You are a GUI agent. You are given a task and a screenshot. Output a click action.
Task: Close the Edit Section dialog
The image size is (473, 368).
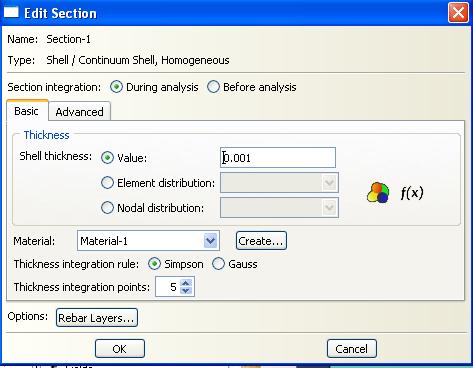click(x=458, y=13)
